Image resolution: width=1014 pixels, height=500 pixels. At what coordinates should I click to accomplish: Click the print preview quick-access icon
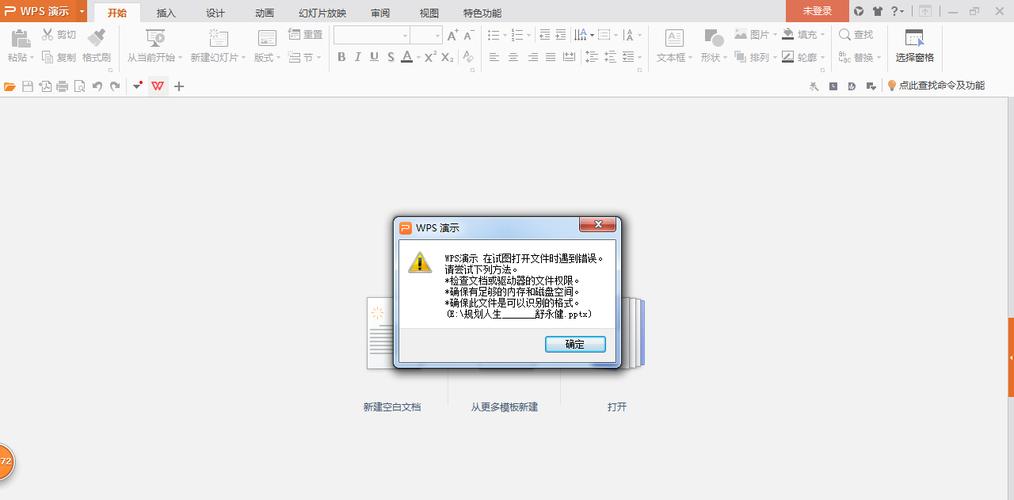80,86
